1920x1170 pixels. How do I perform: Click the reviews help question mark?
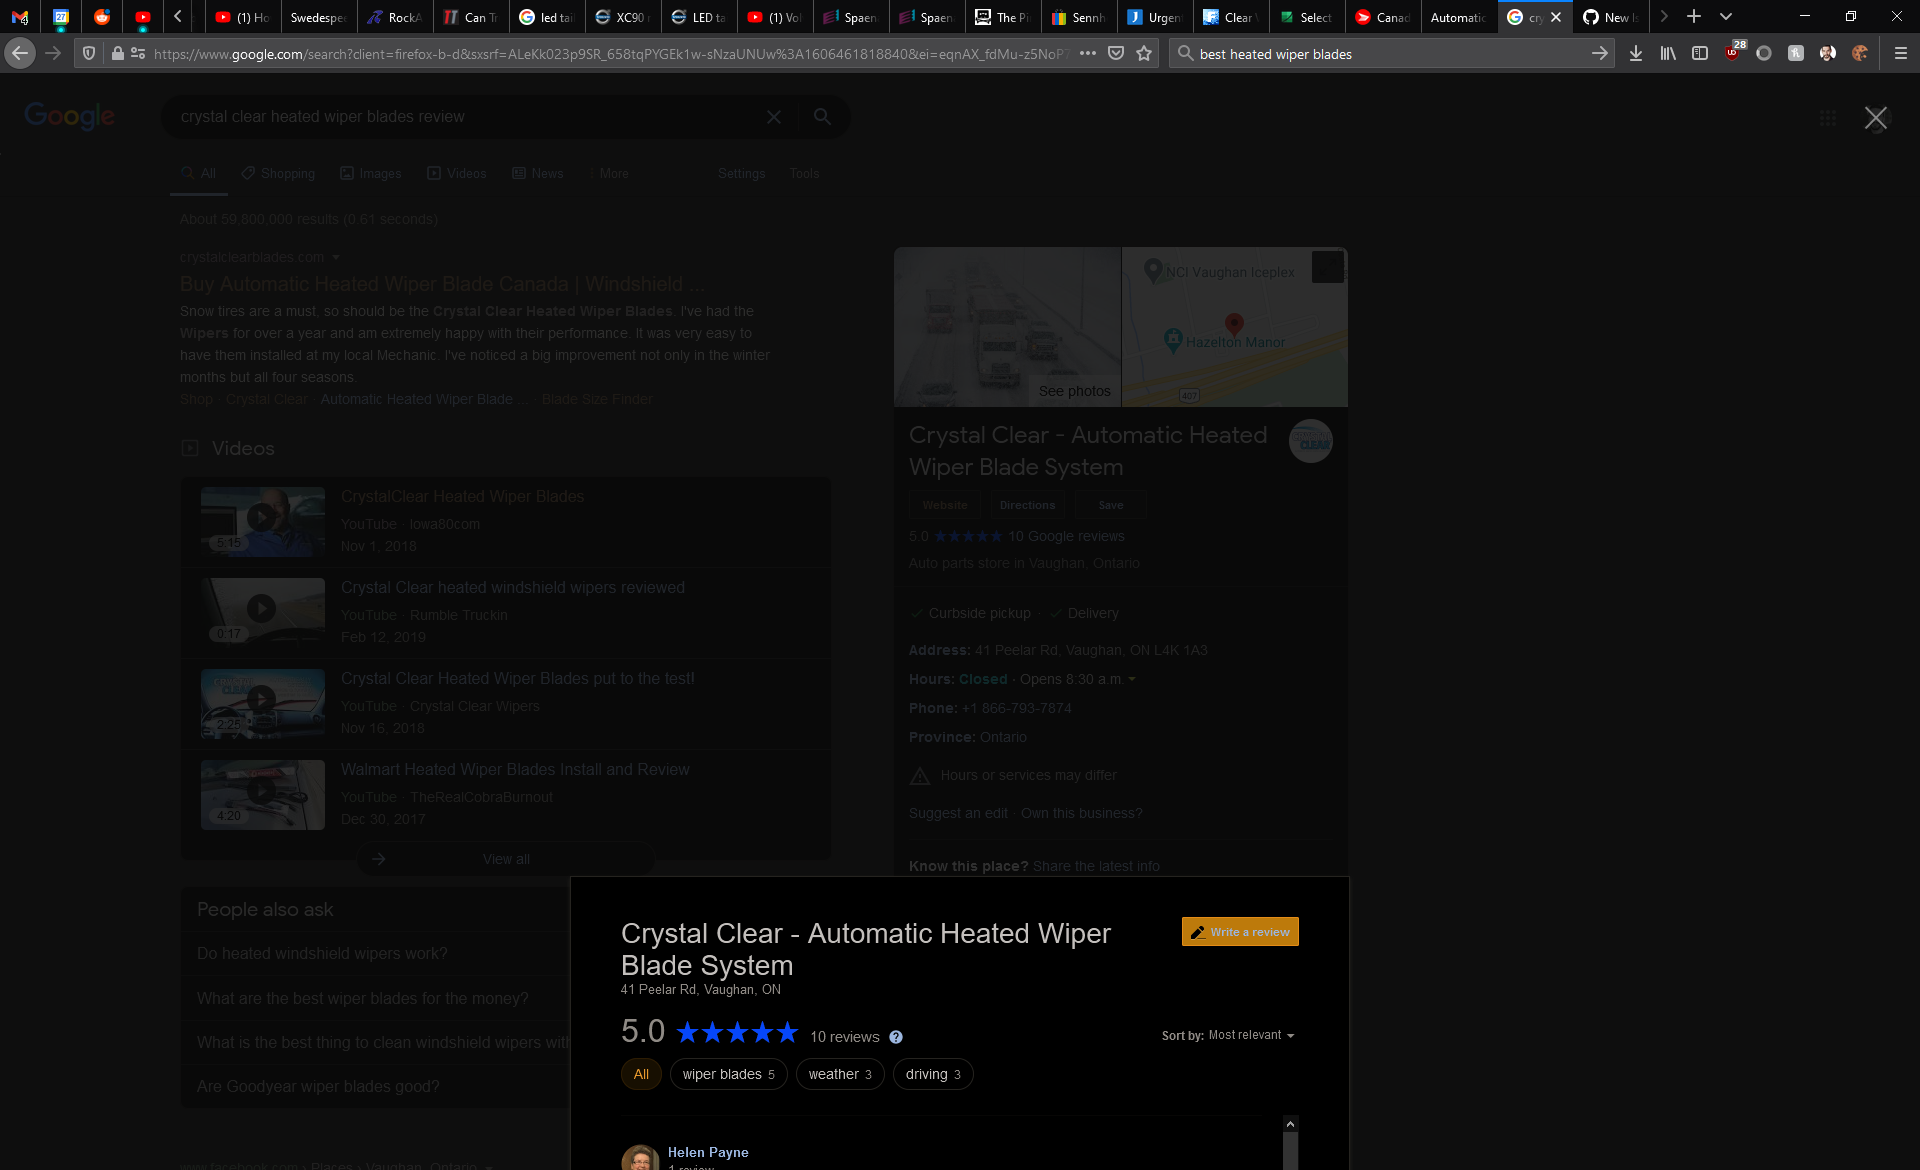[896, 1037]
